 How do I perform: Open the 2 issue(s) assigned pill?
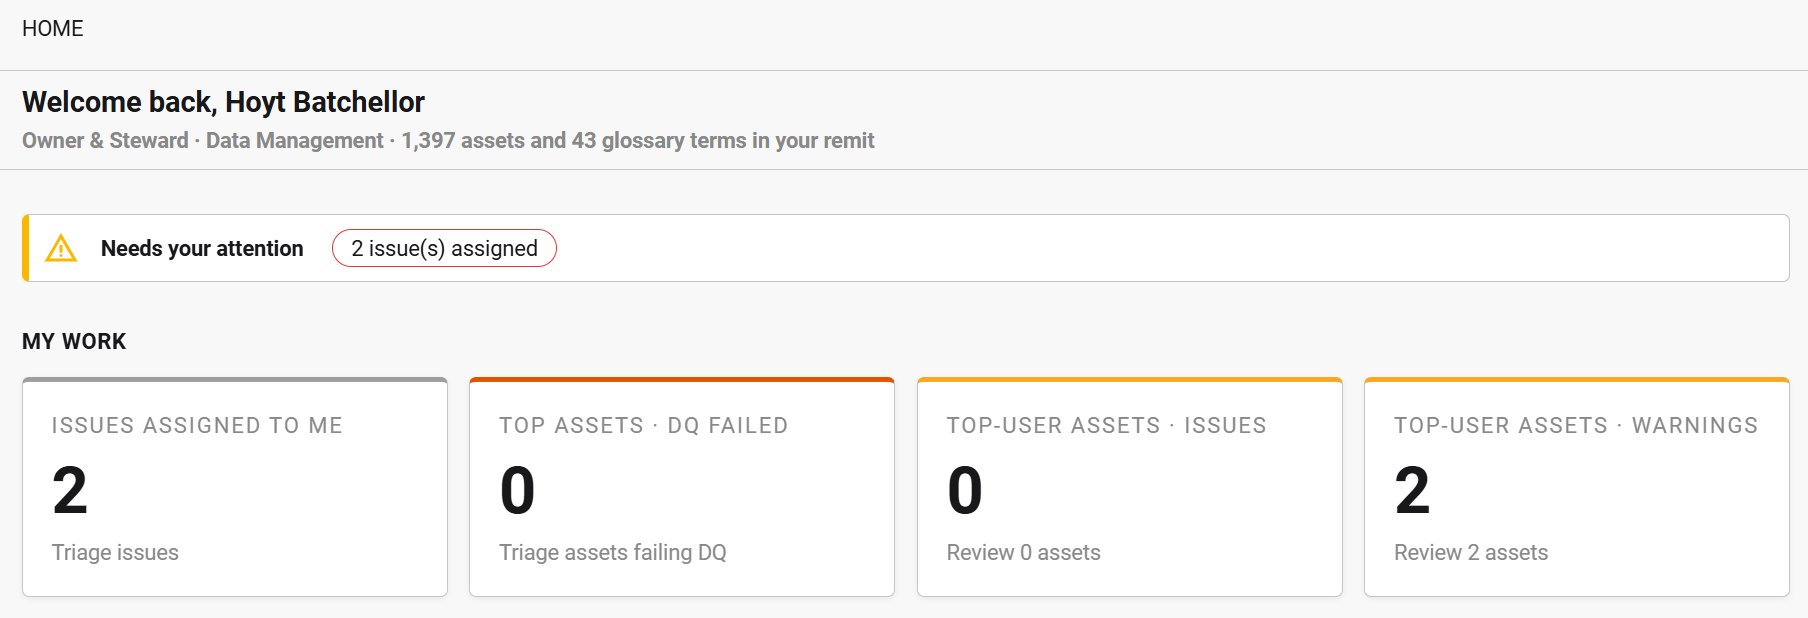(x=444, y=248)
